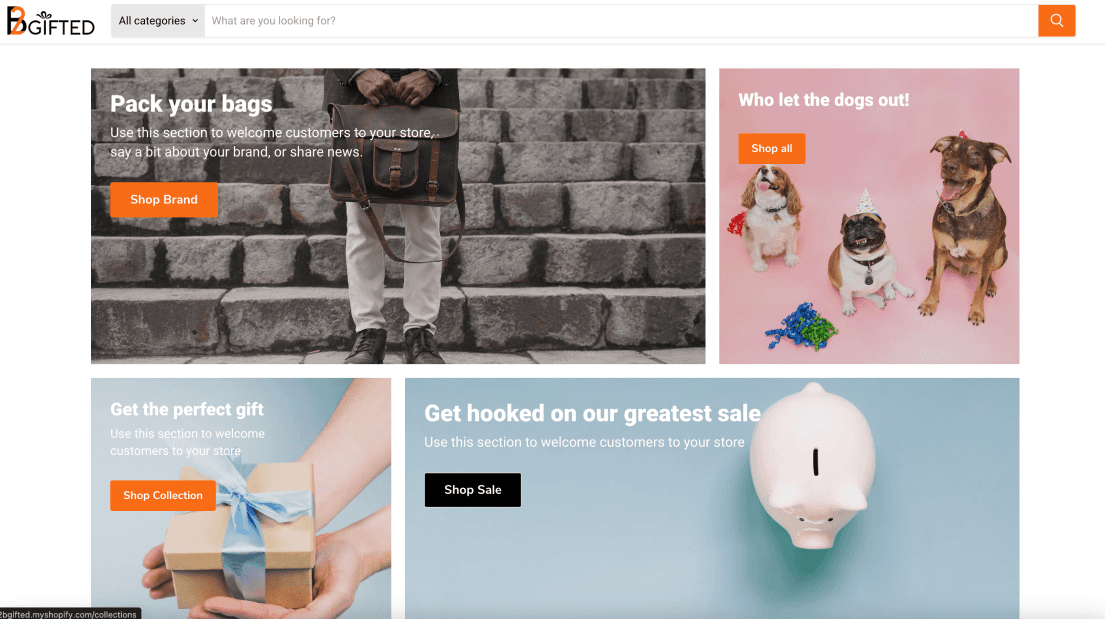Open the BGifted logo home link

point(51,21)
